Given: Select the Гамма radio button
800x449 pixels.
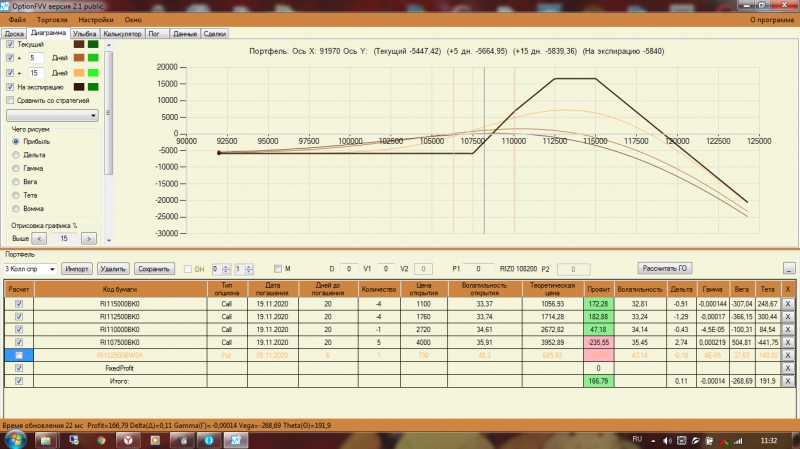Looking at the screenshot, I should pyautogui.click(x=16, y=168).
